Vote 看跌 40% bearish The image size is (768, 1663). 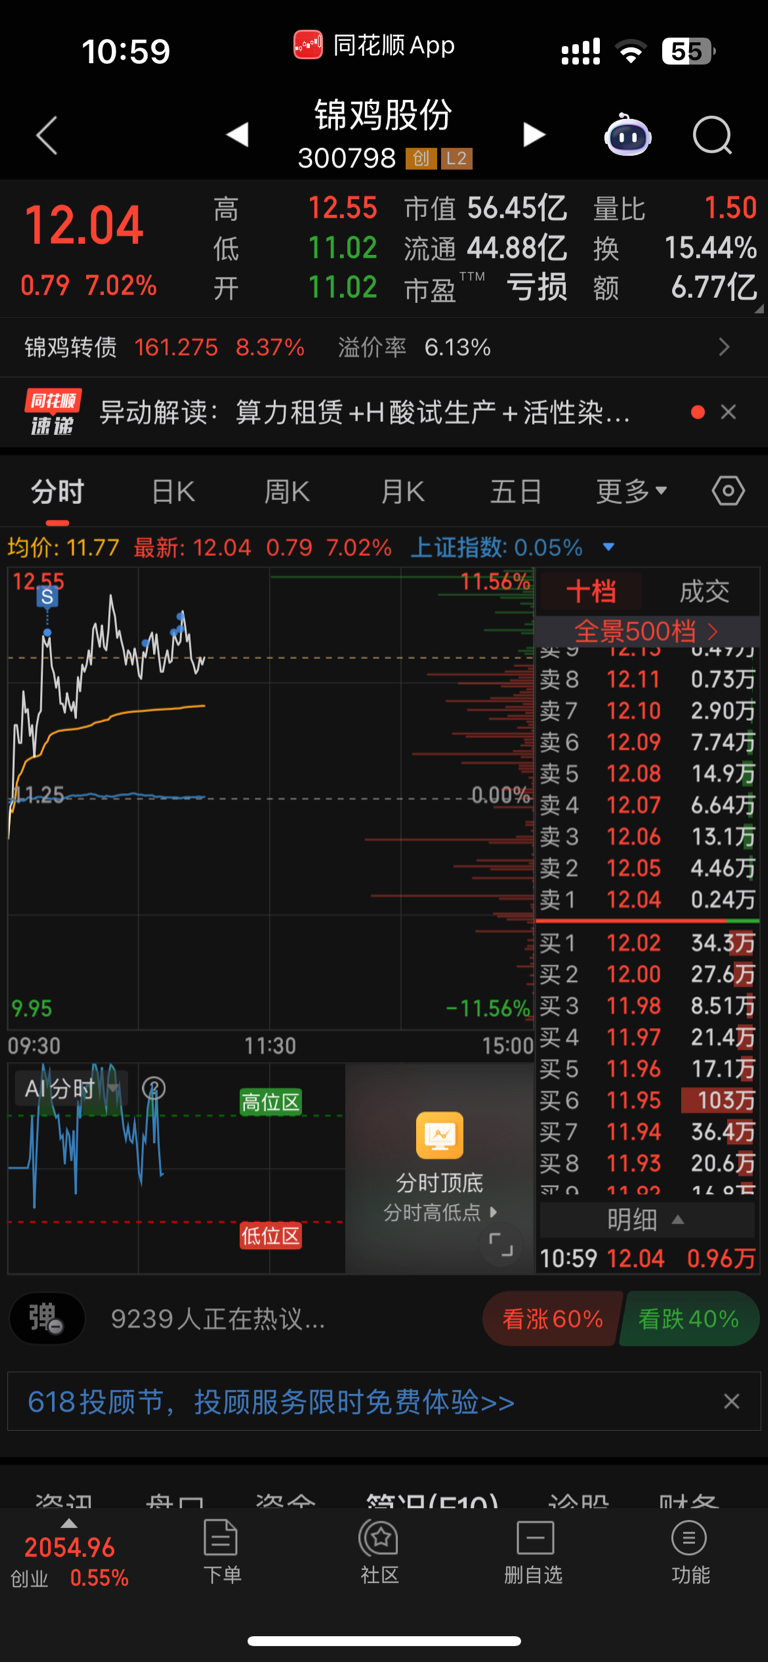(689, 1318)
